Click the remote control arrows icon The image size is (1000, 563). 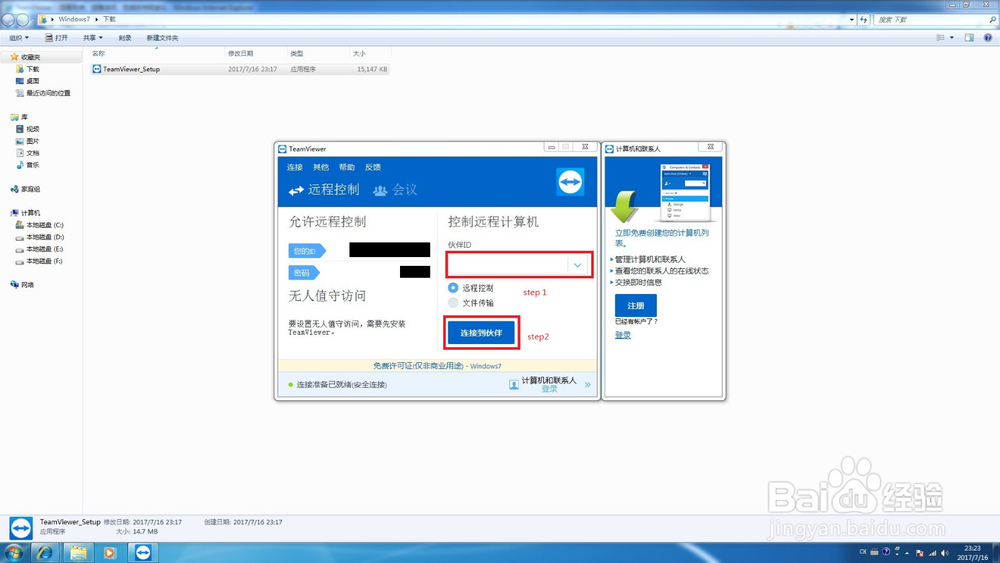[x=296, y=191]
